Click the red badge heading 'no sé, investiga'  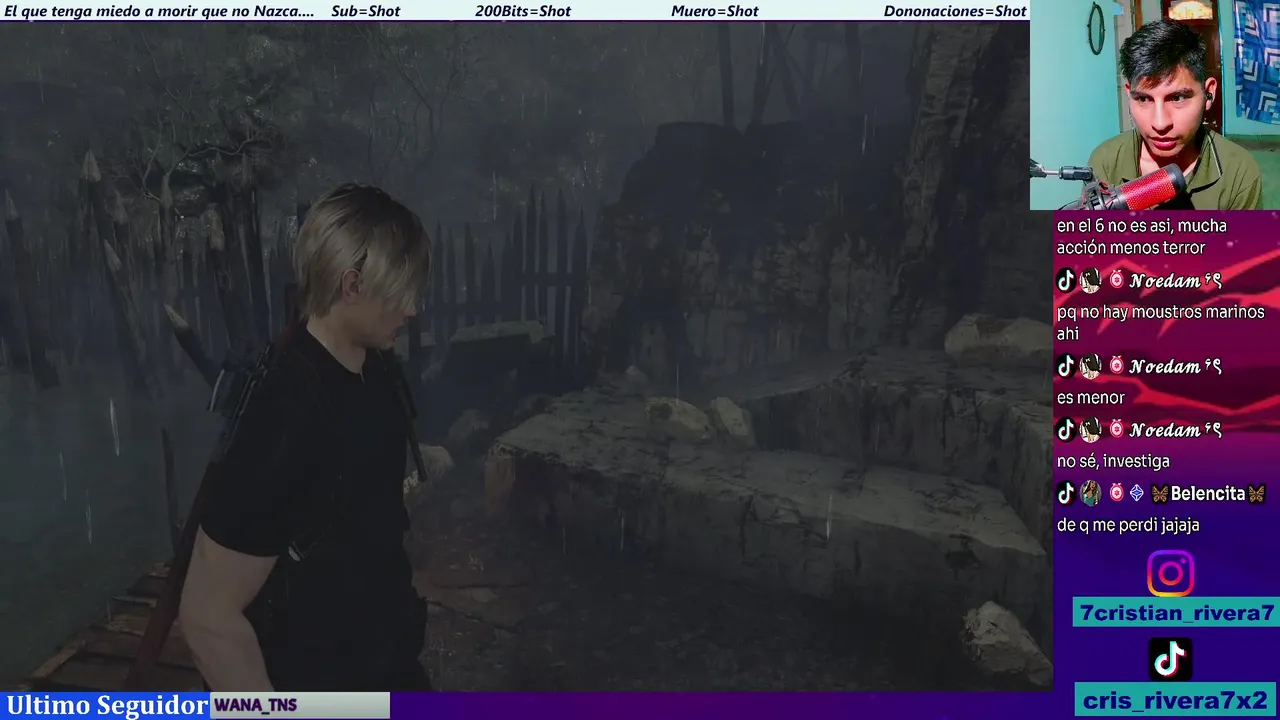[1116, 430]
